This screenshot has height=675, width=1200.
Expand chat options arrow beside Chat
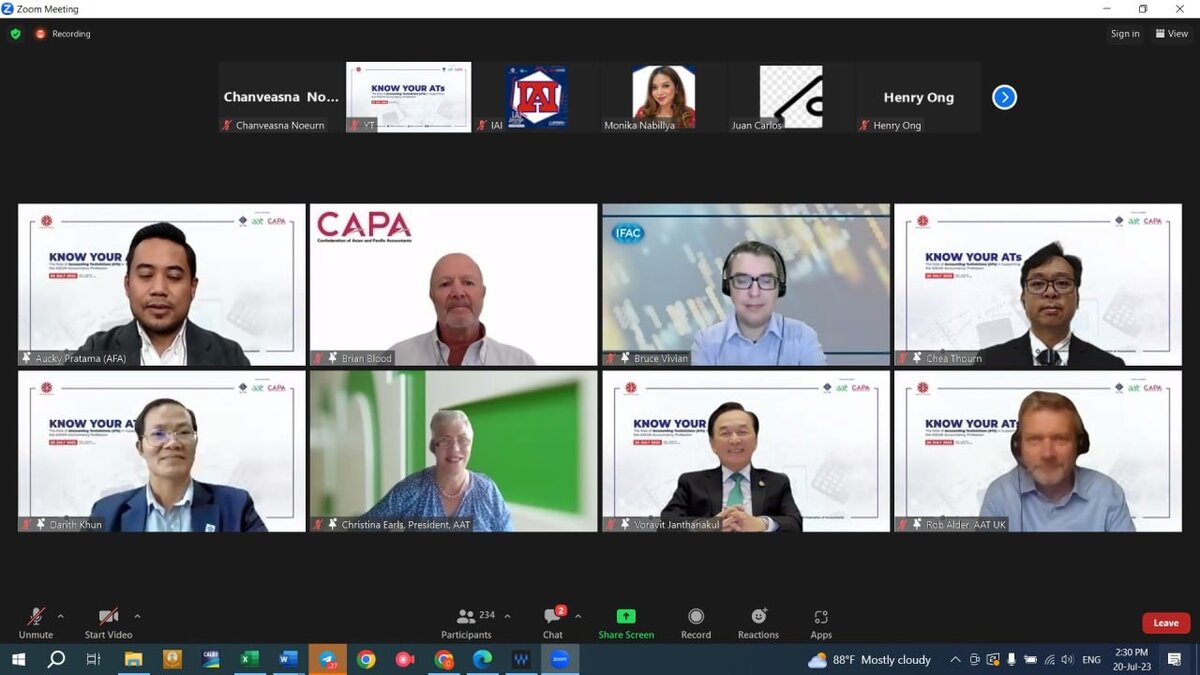pos(577,616)
